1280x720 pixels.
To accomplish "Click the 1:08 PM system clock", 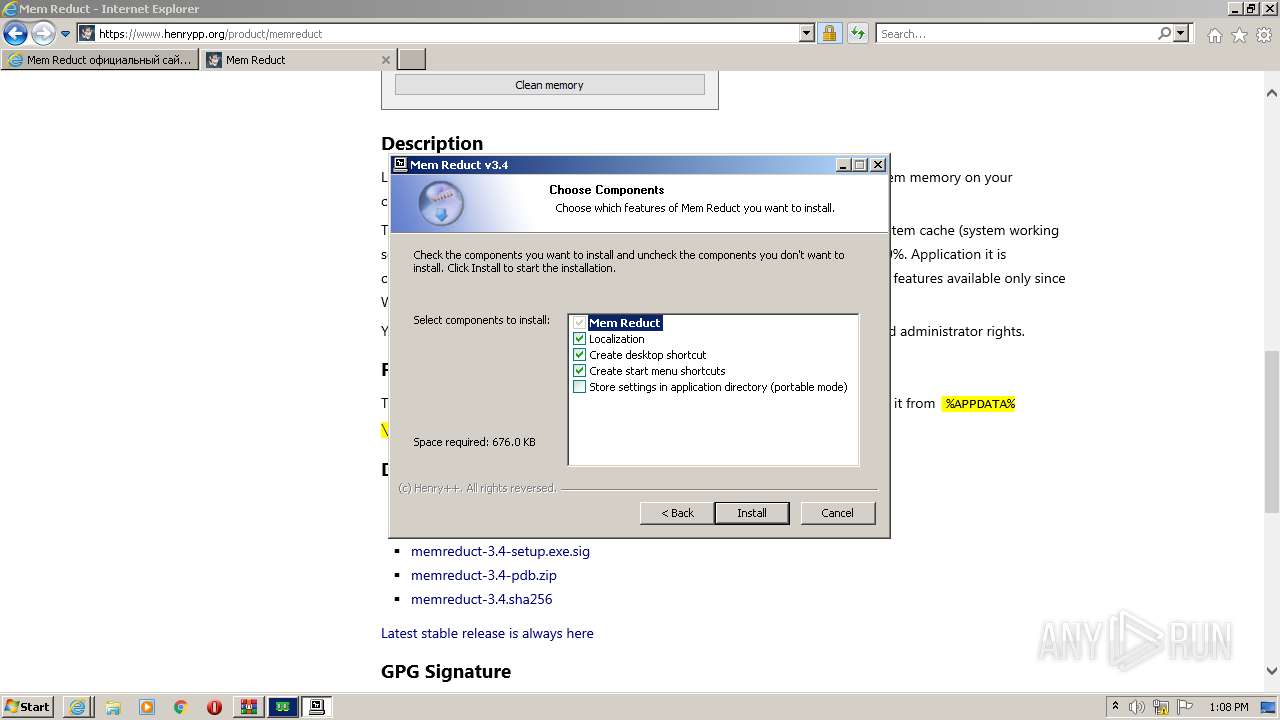I will 1229,707.
